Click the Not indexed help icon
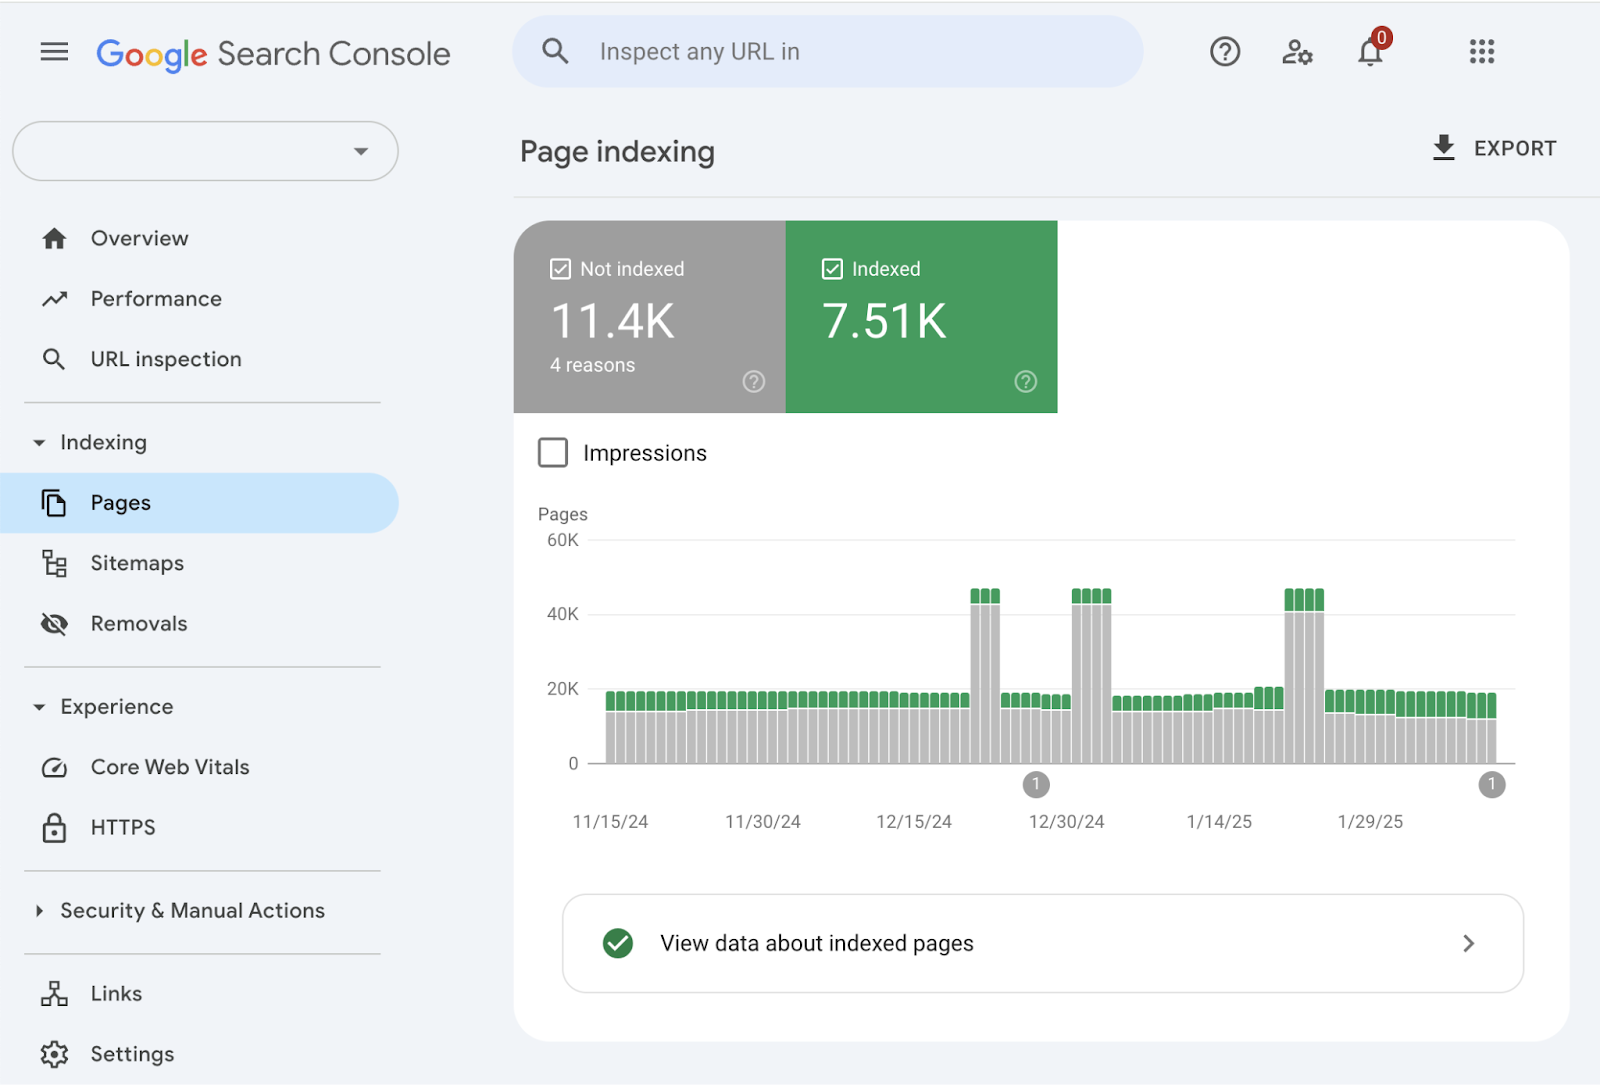Viewport: 1600px width, 1085px height. coord(753,381)
